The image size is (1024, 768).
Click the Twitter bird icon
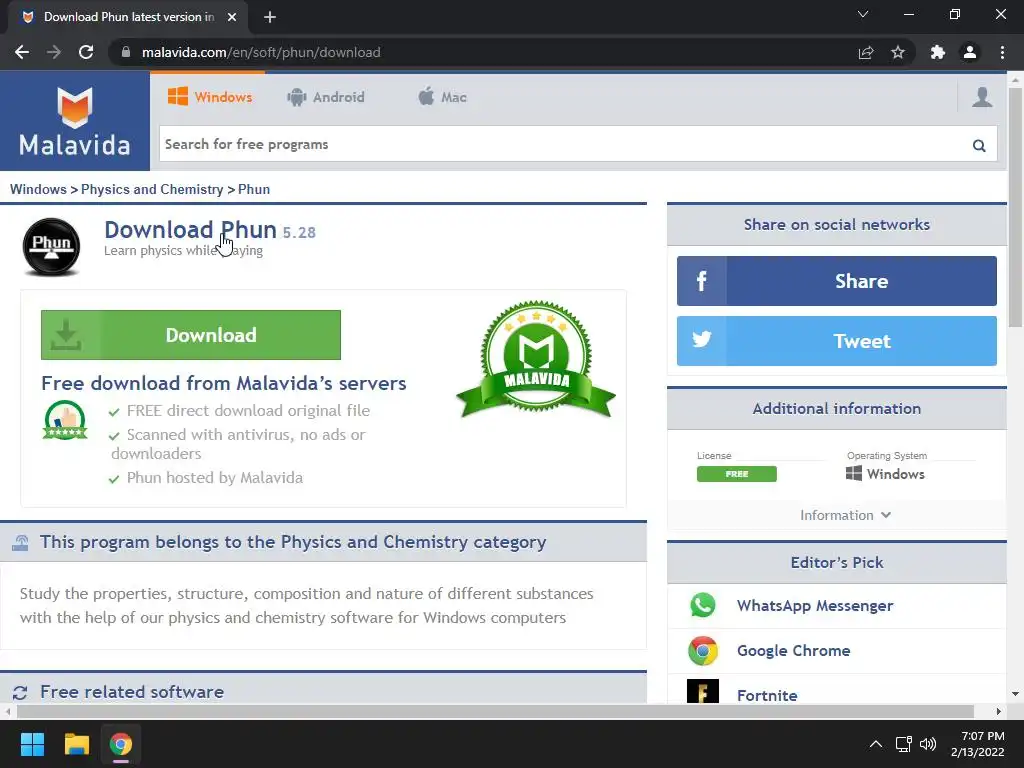[x=701, y=341]
